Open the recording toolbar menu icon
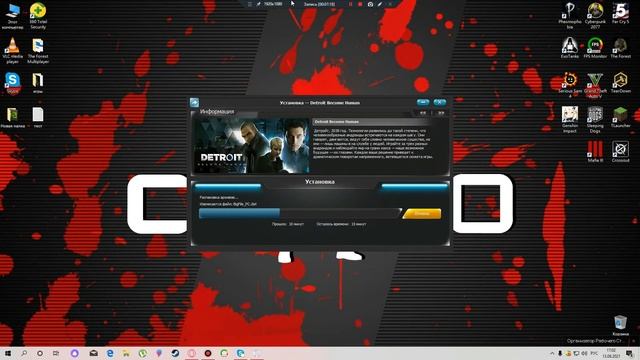640x360 pixels. (250, 4)
